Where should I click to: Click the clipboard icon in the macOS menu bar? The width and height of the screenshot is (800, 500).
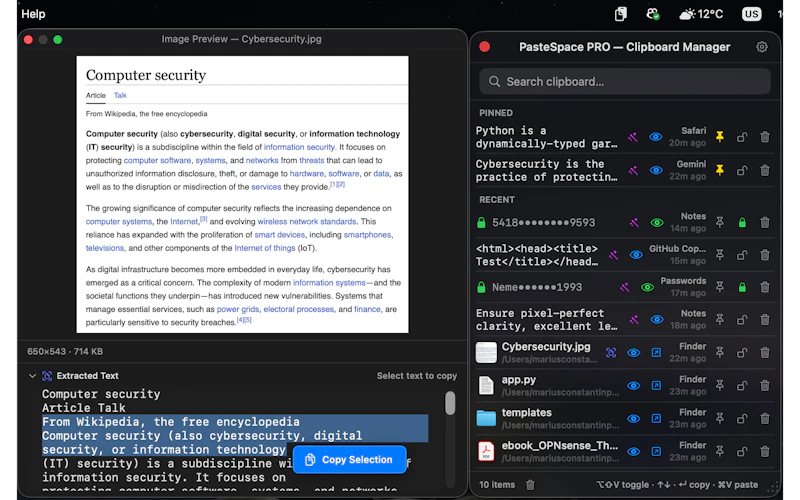tap(620, 14)
